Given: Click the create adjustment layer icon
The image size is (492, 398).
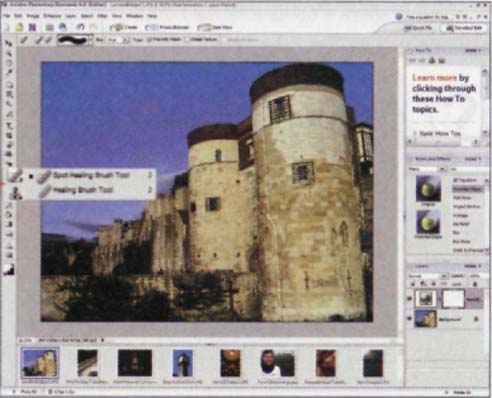Looking at the screenshot, I should click(423, 284).
